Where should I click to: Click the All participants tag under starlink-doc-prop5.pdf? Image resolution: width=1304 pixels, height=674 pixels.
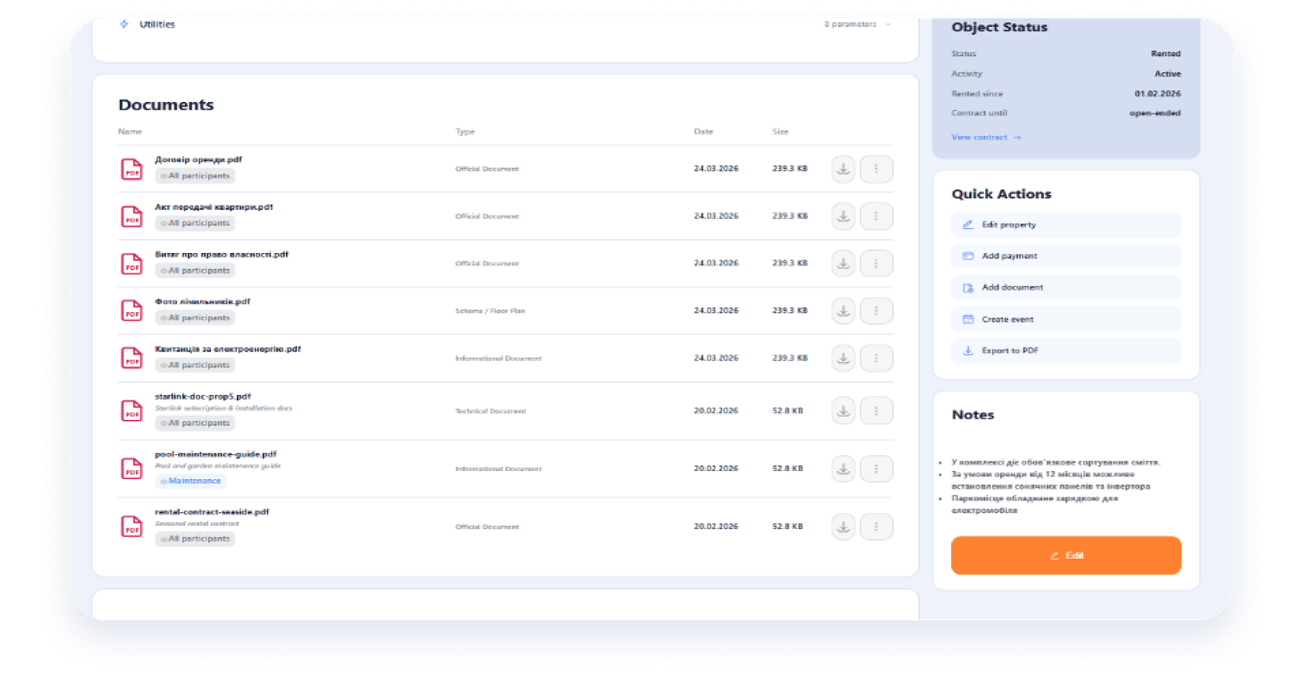(x=194, y=423)
